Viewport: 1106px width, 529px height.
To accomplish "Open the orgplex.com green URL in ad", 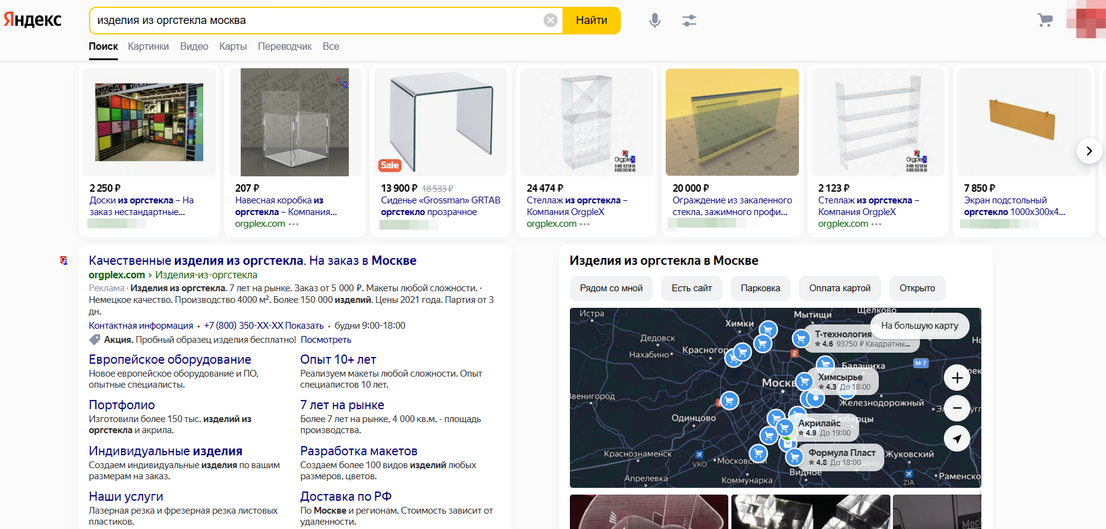I will pyautogui.click(x=116, y=275).
